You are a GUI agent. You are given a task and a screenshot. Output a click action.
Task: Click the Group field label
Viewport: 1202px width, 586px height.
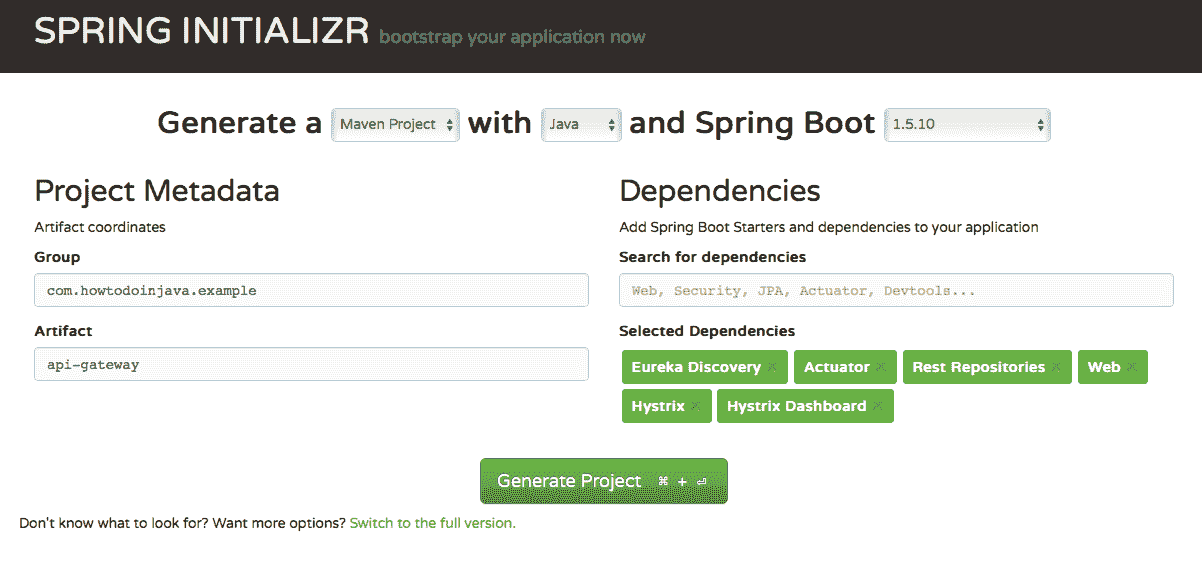[x=57, y=257]
